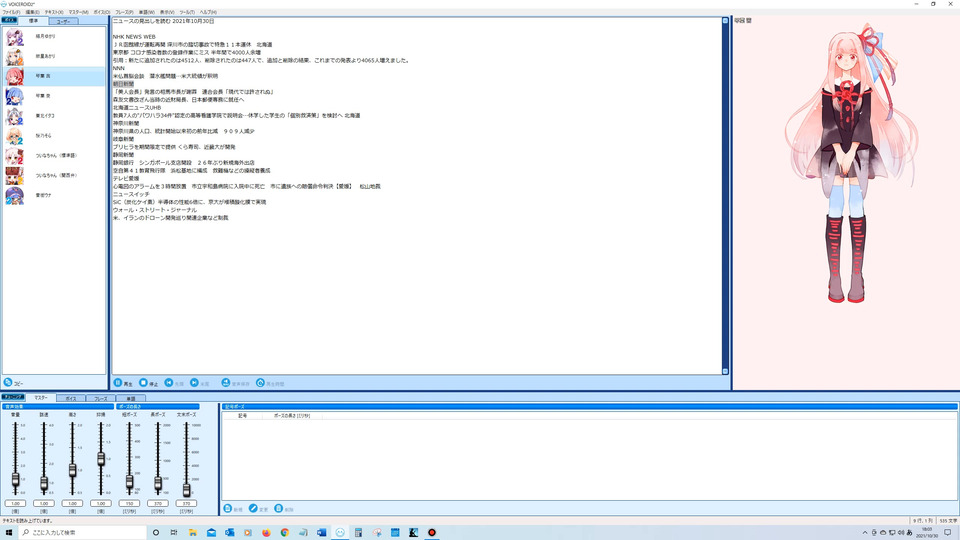Choose ついなちゃん（関西弁）voice avatar
Viewport: 960px width, 540px height.
(x=15, y=176)
